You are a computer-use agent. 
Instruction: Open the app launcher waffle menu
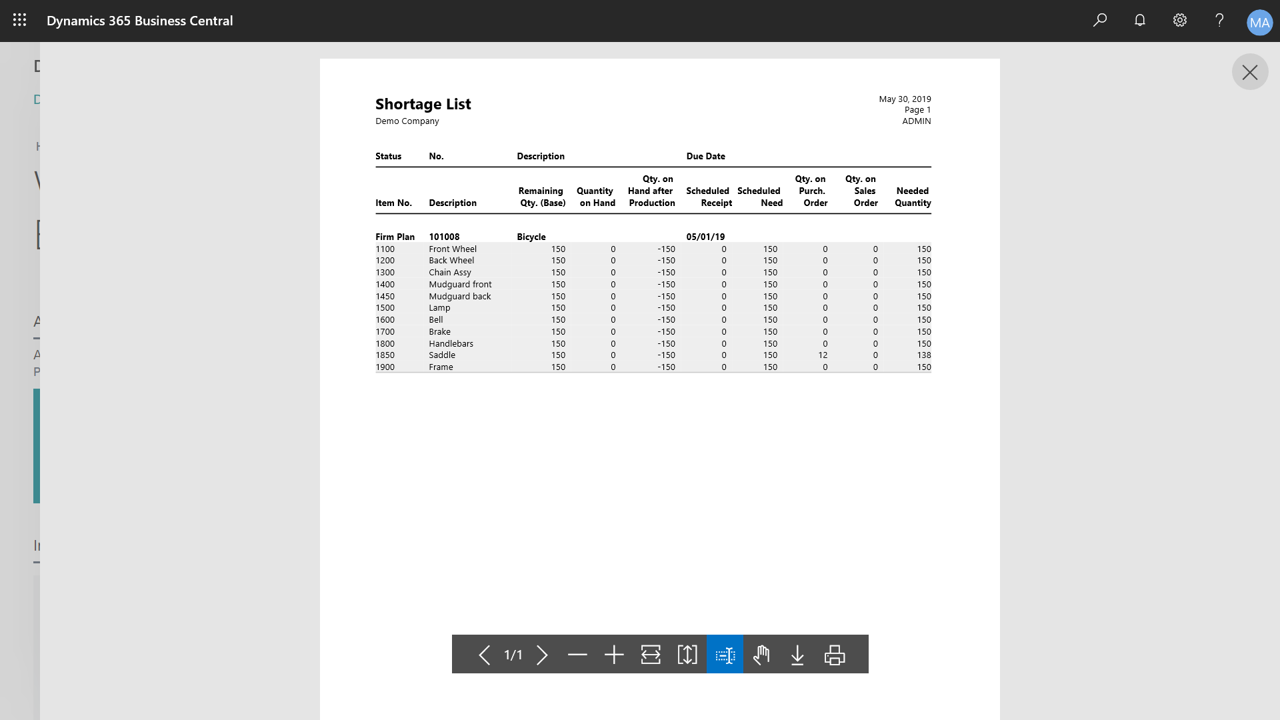(x=19, y=20)
